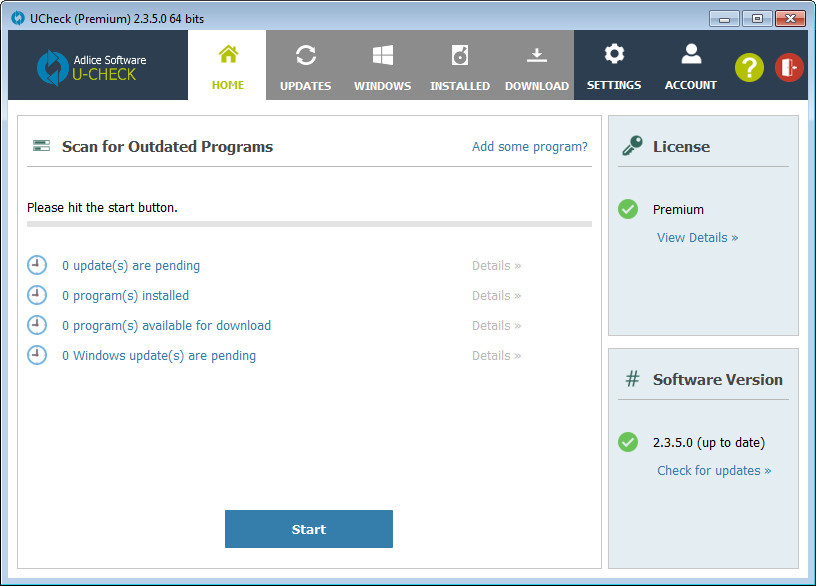Click the green checkmark beside 2.3.5.0

click(628, 442)
